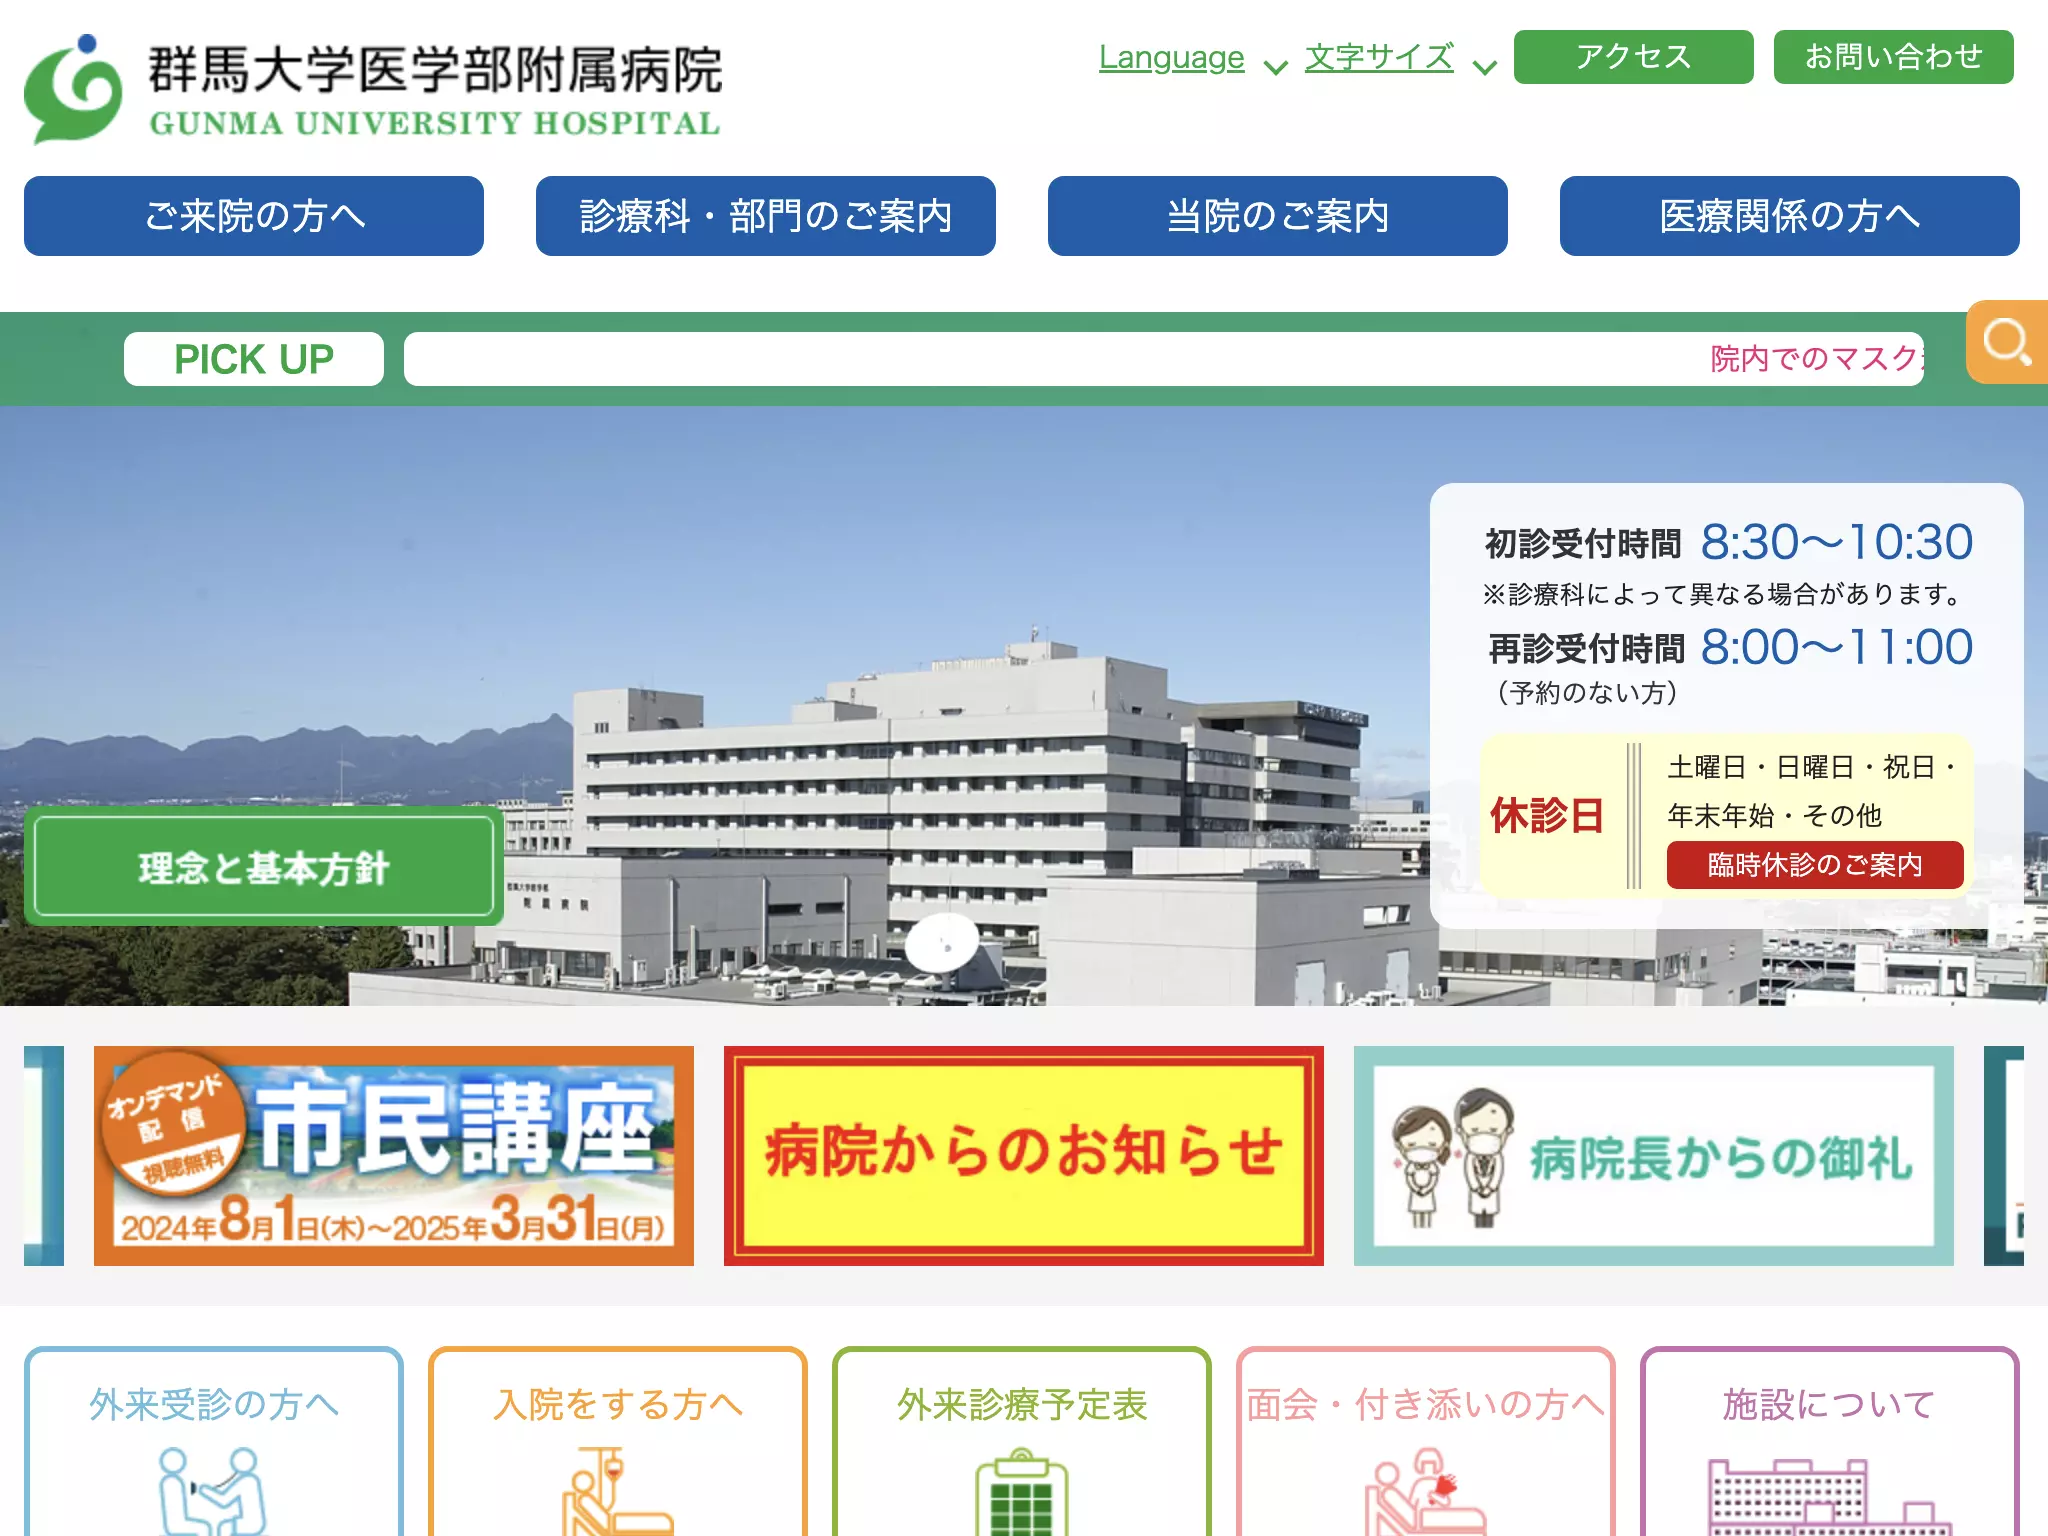Click the hospital bed icon under 入院をする方へ

(617, 1490)
